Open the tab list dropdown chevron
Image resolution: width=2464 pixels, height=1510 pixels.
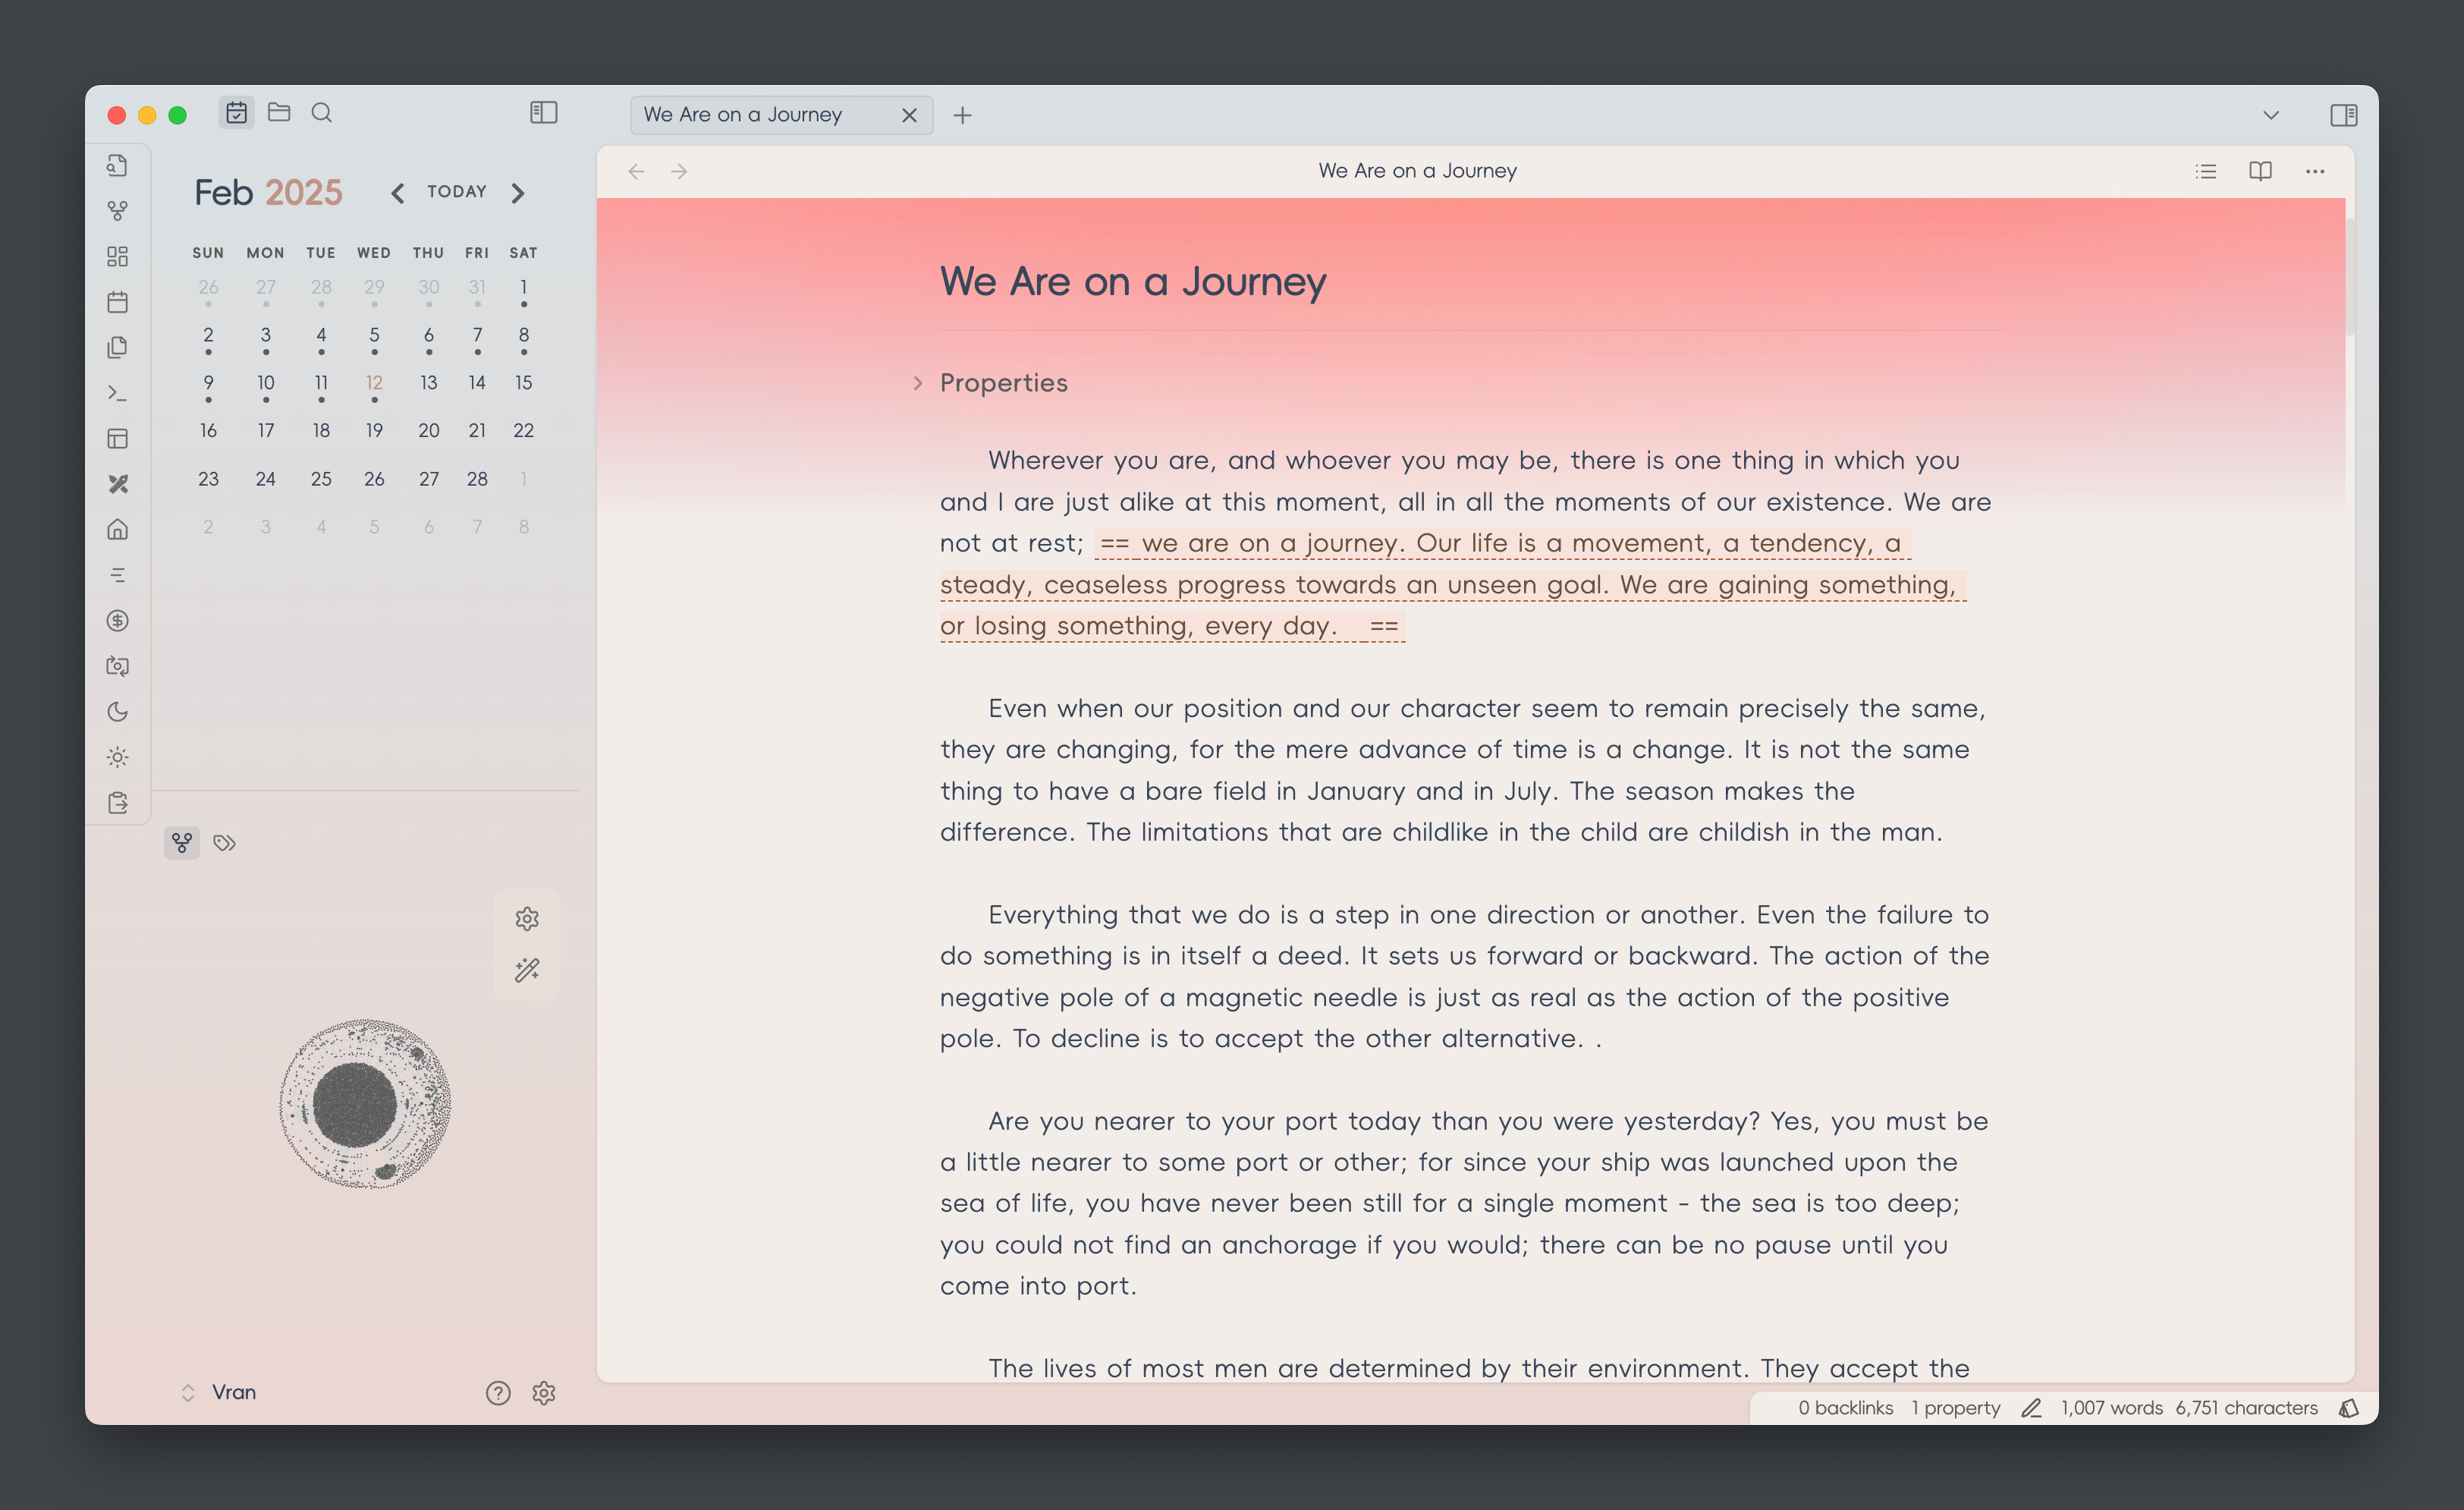(x=2271, y=115)
